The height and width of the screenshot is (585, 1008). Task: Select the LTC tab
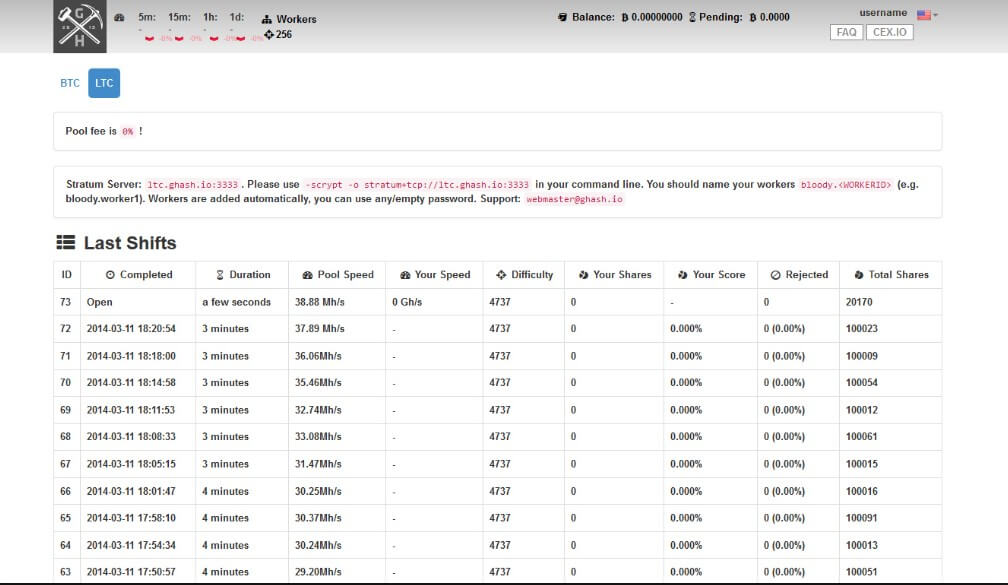coord(104,83)
